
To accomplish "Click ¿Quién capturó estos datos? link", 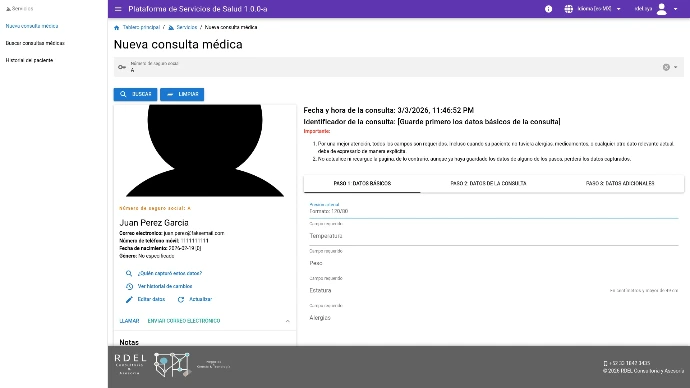I will click(x=170, y=273).
